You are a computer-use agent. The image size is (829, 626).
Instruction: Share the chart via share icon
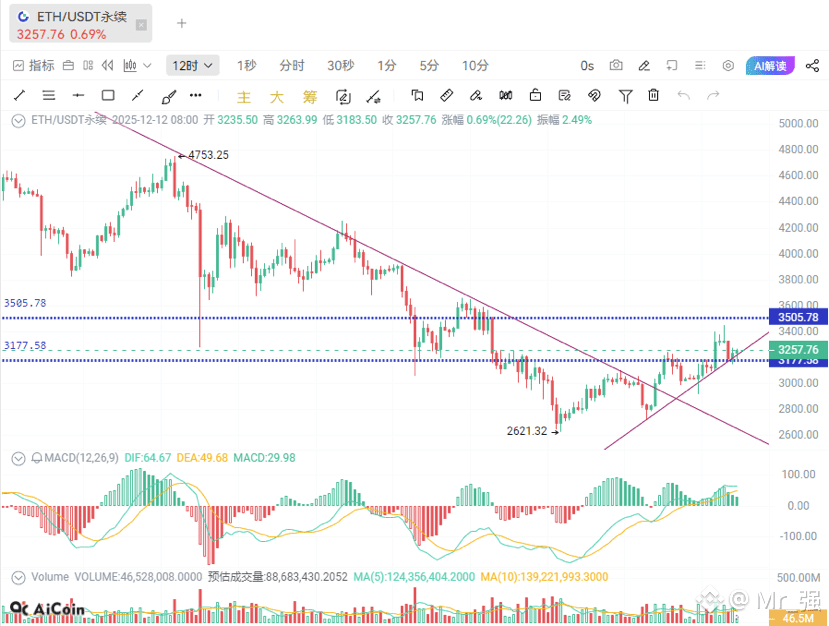click(813, 66)
